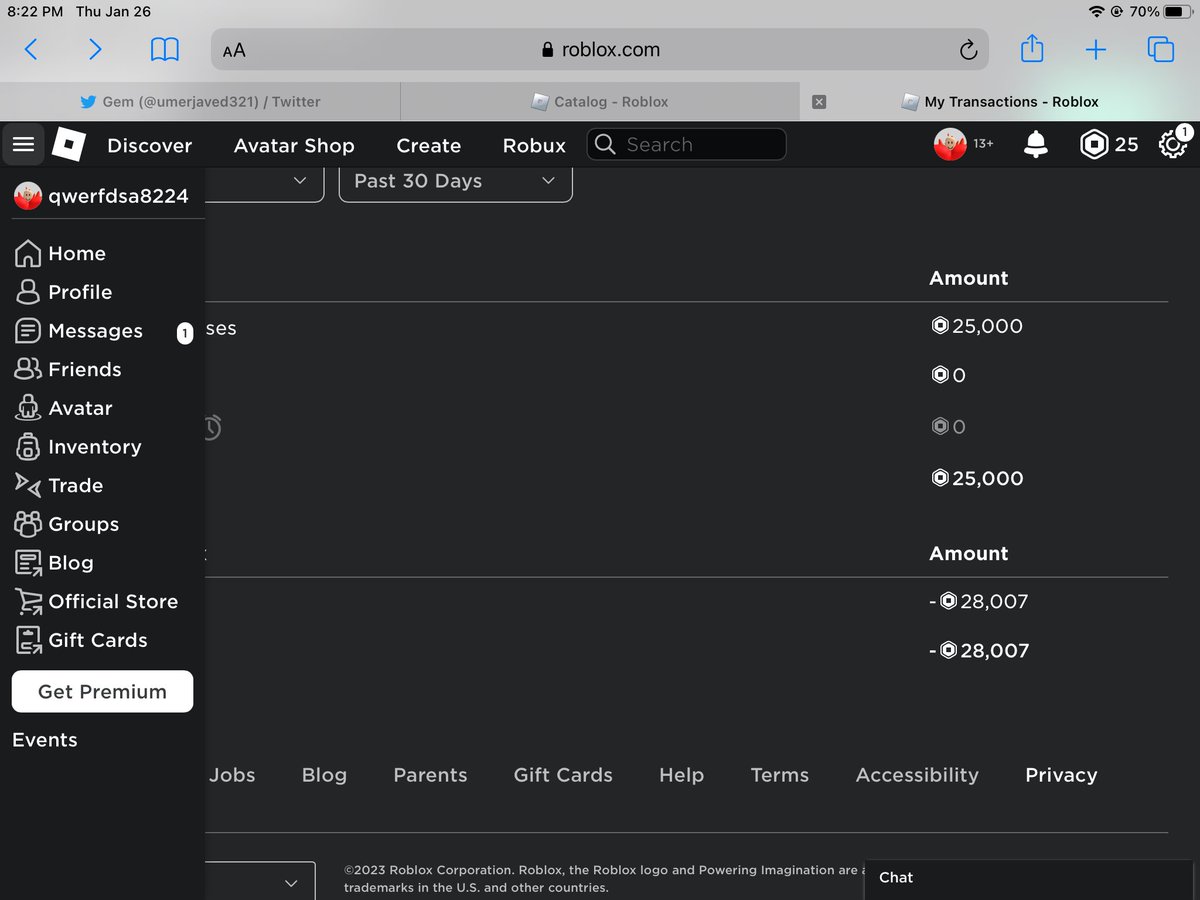1200x900 pixels.
Task: Open the Accessibility footer link
Action: [x=917, y=775]
